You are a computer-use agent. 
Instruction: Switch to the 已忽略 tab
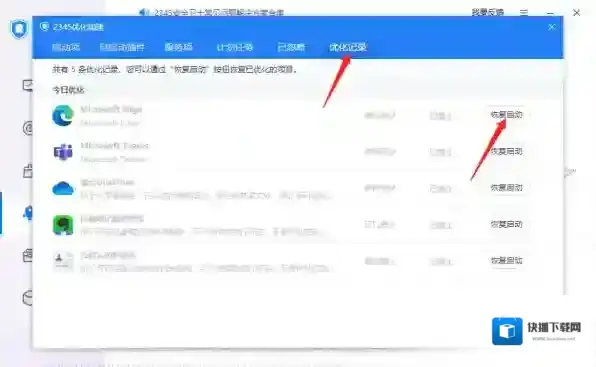click(x=291, y=47)
